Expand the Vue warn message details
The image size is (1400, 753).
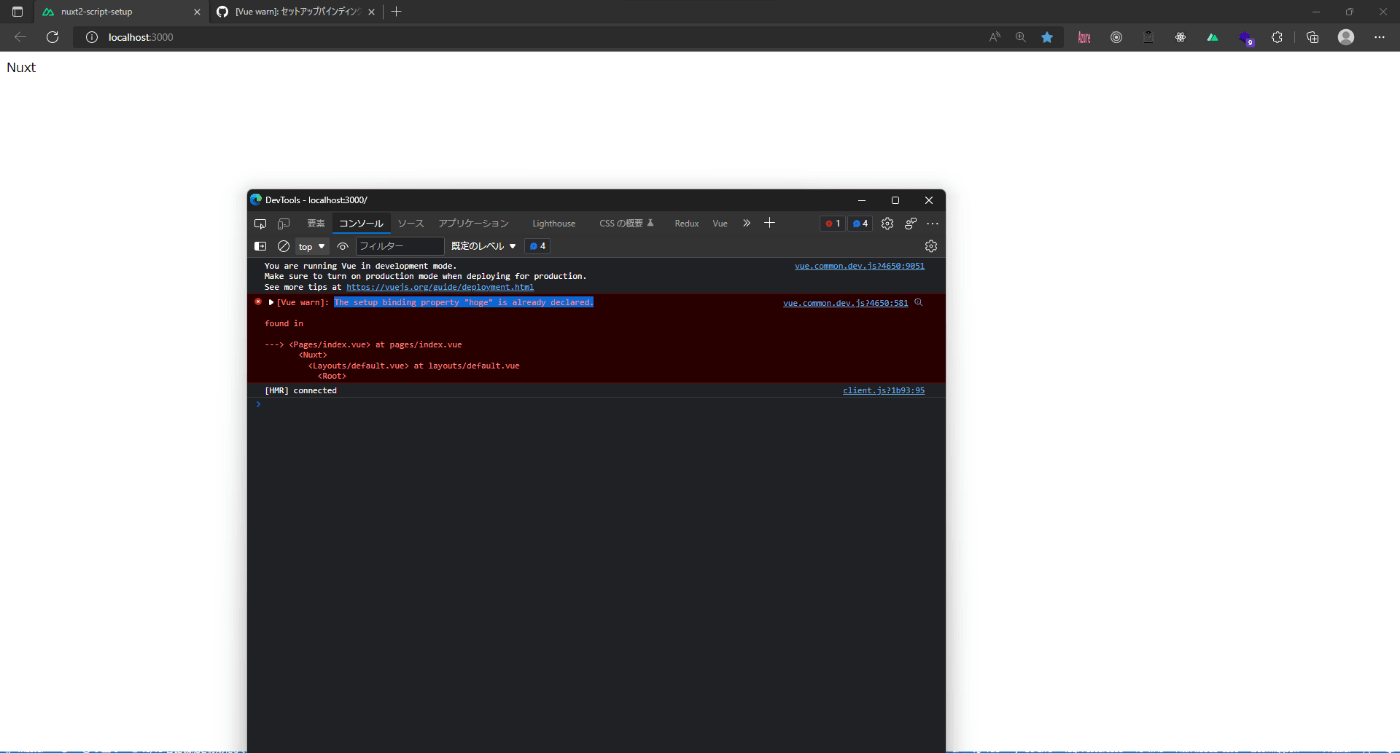coord(270,302)
